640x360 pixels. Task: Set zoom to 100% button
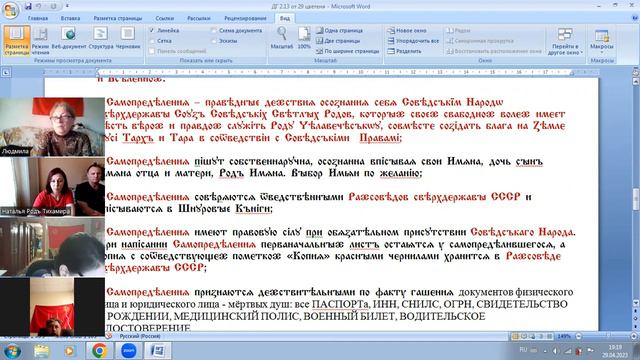coord(304,38)
